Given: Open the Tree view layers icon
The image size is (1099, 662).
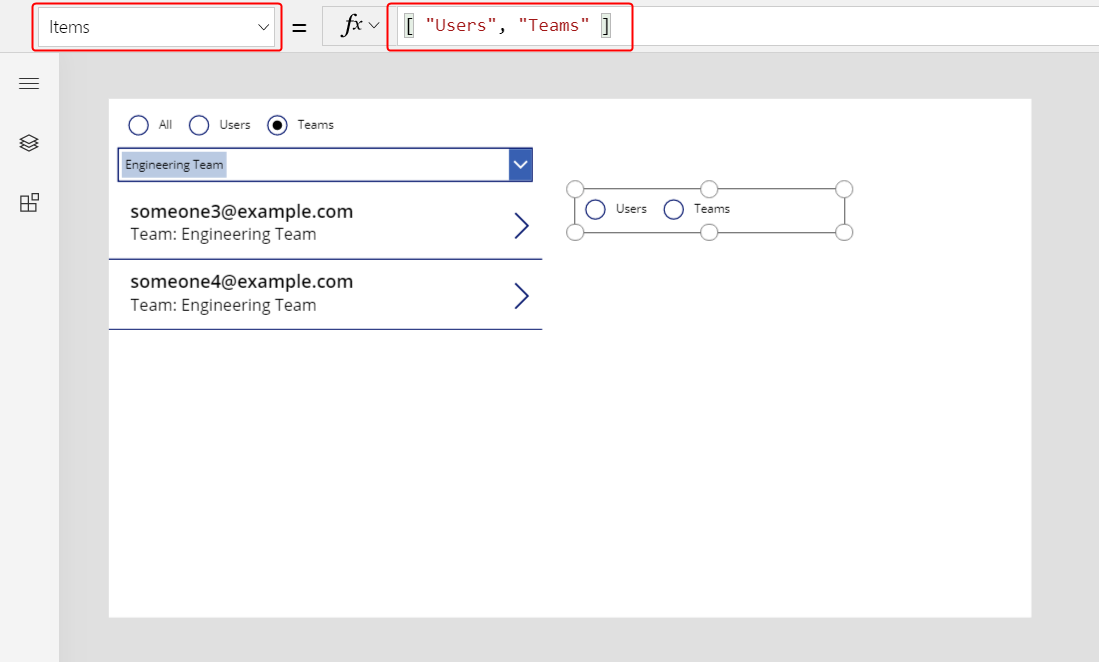Looking at the screenshot, I should pos(29,143).
